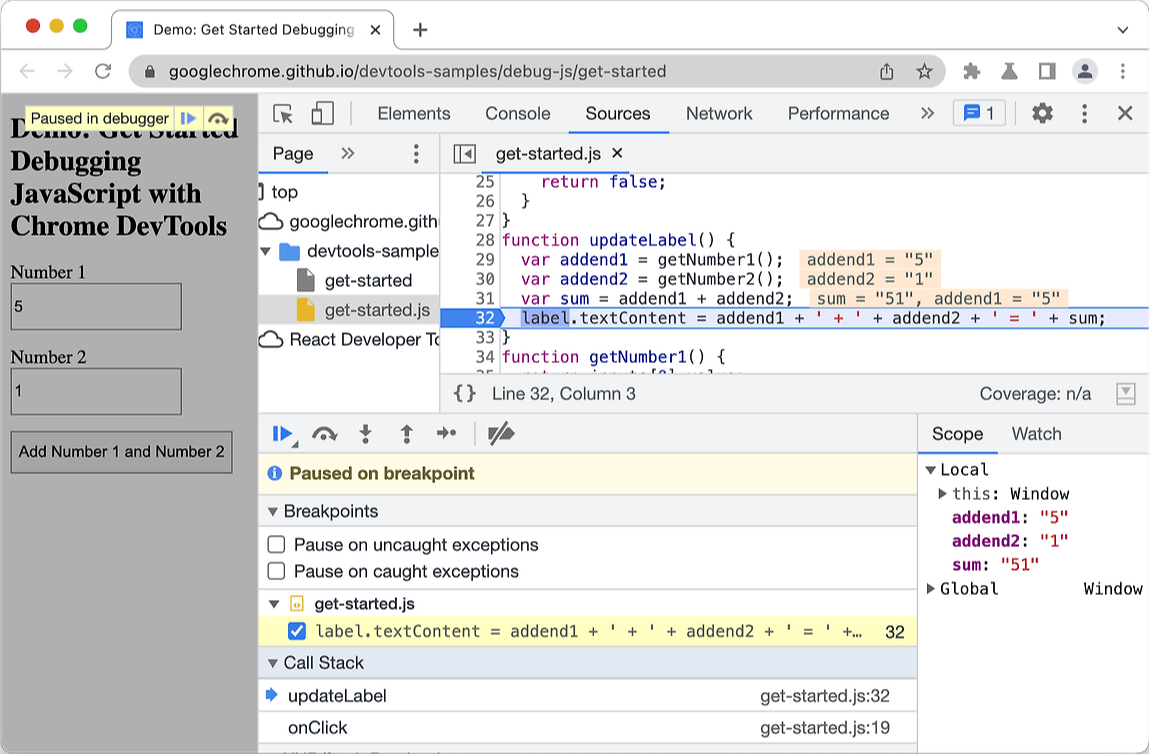Enable Pause on uncaught exceptions

[276, 544]
